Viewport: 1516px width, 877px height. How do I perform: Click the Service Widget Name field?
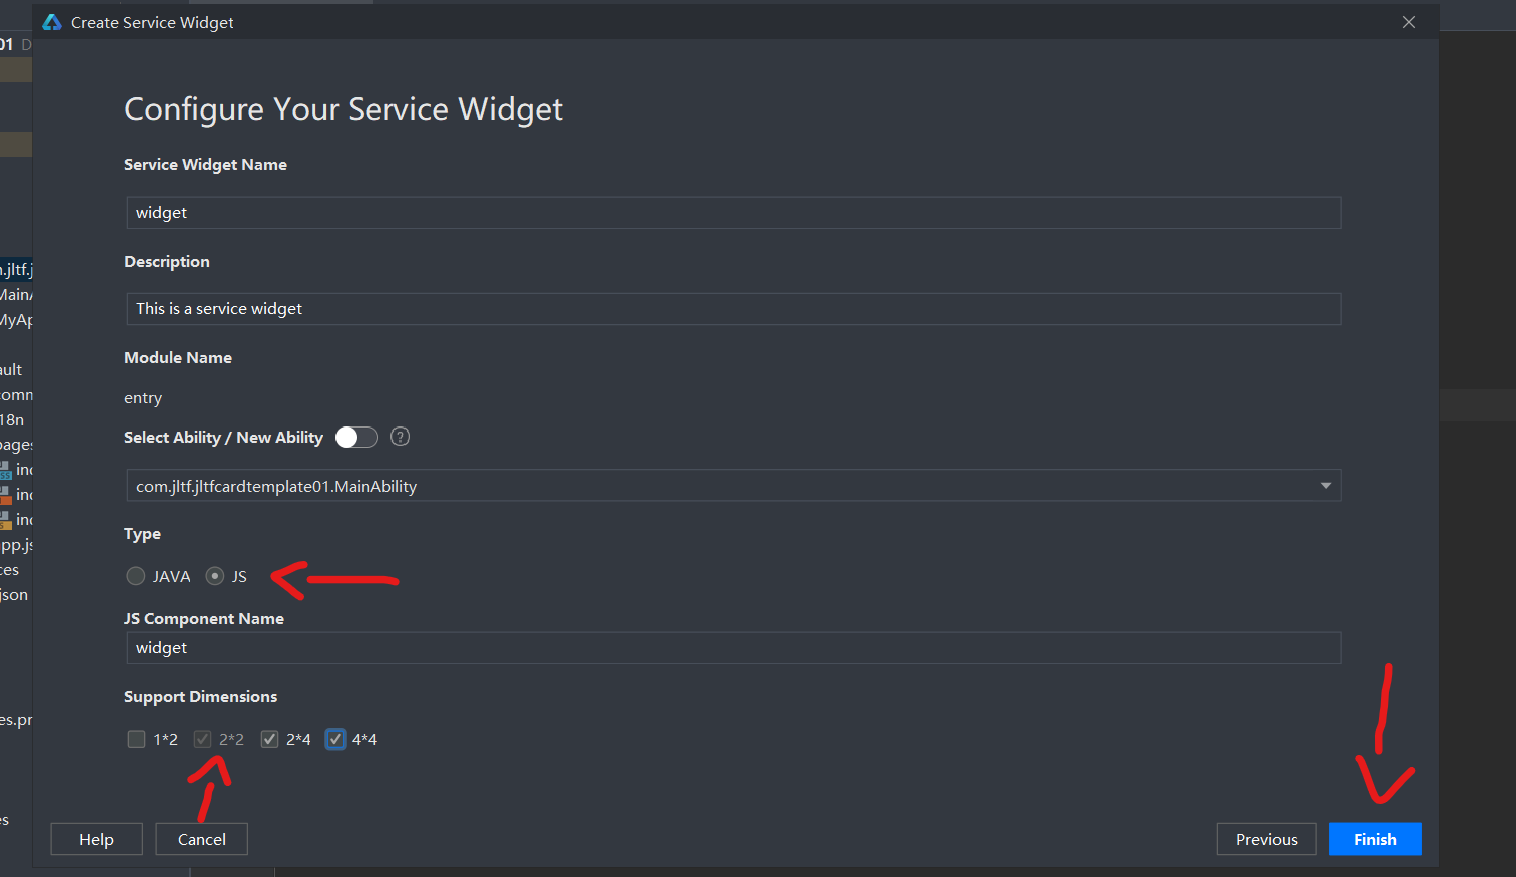point(733,213)
